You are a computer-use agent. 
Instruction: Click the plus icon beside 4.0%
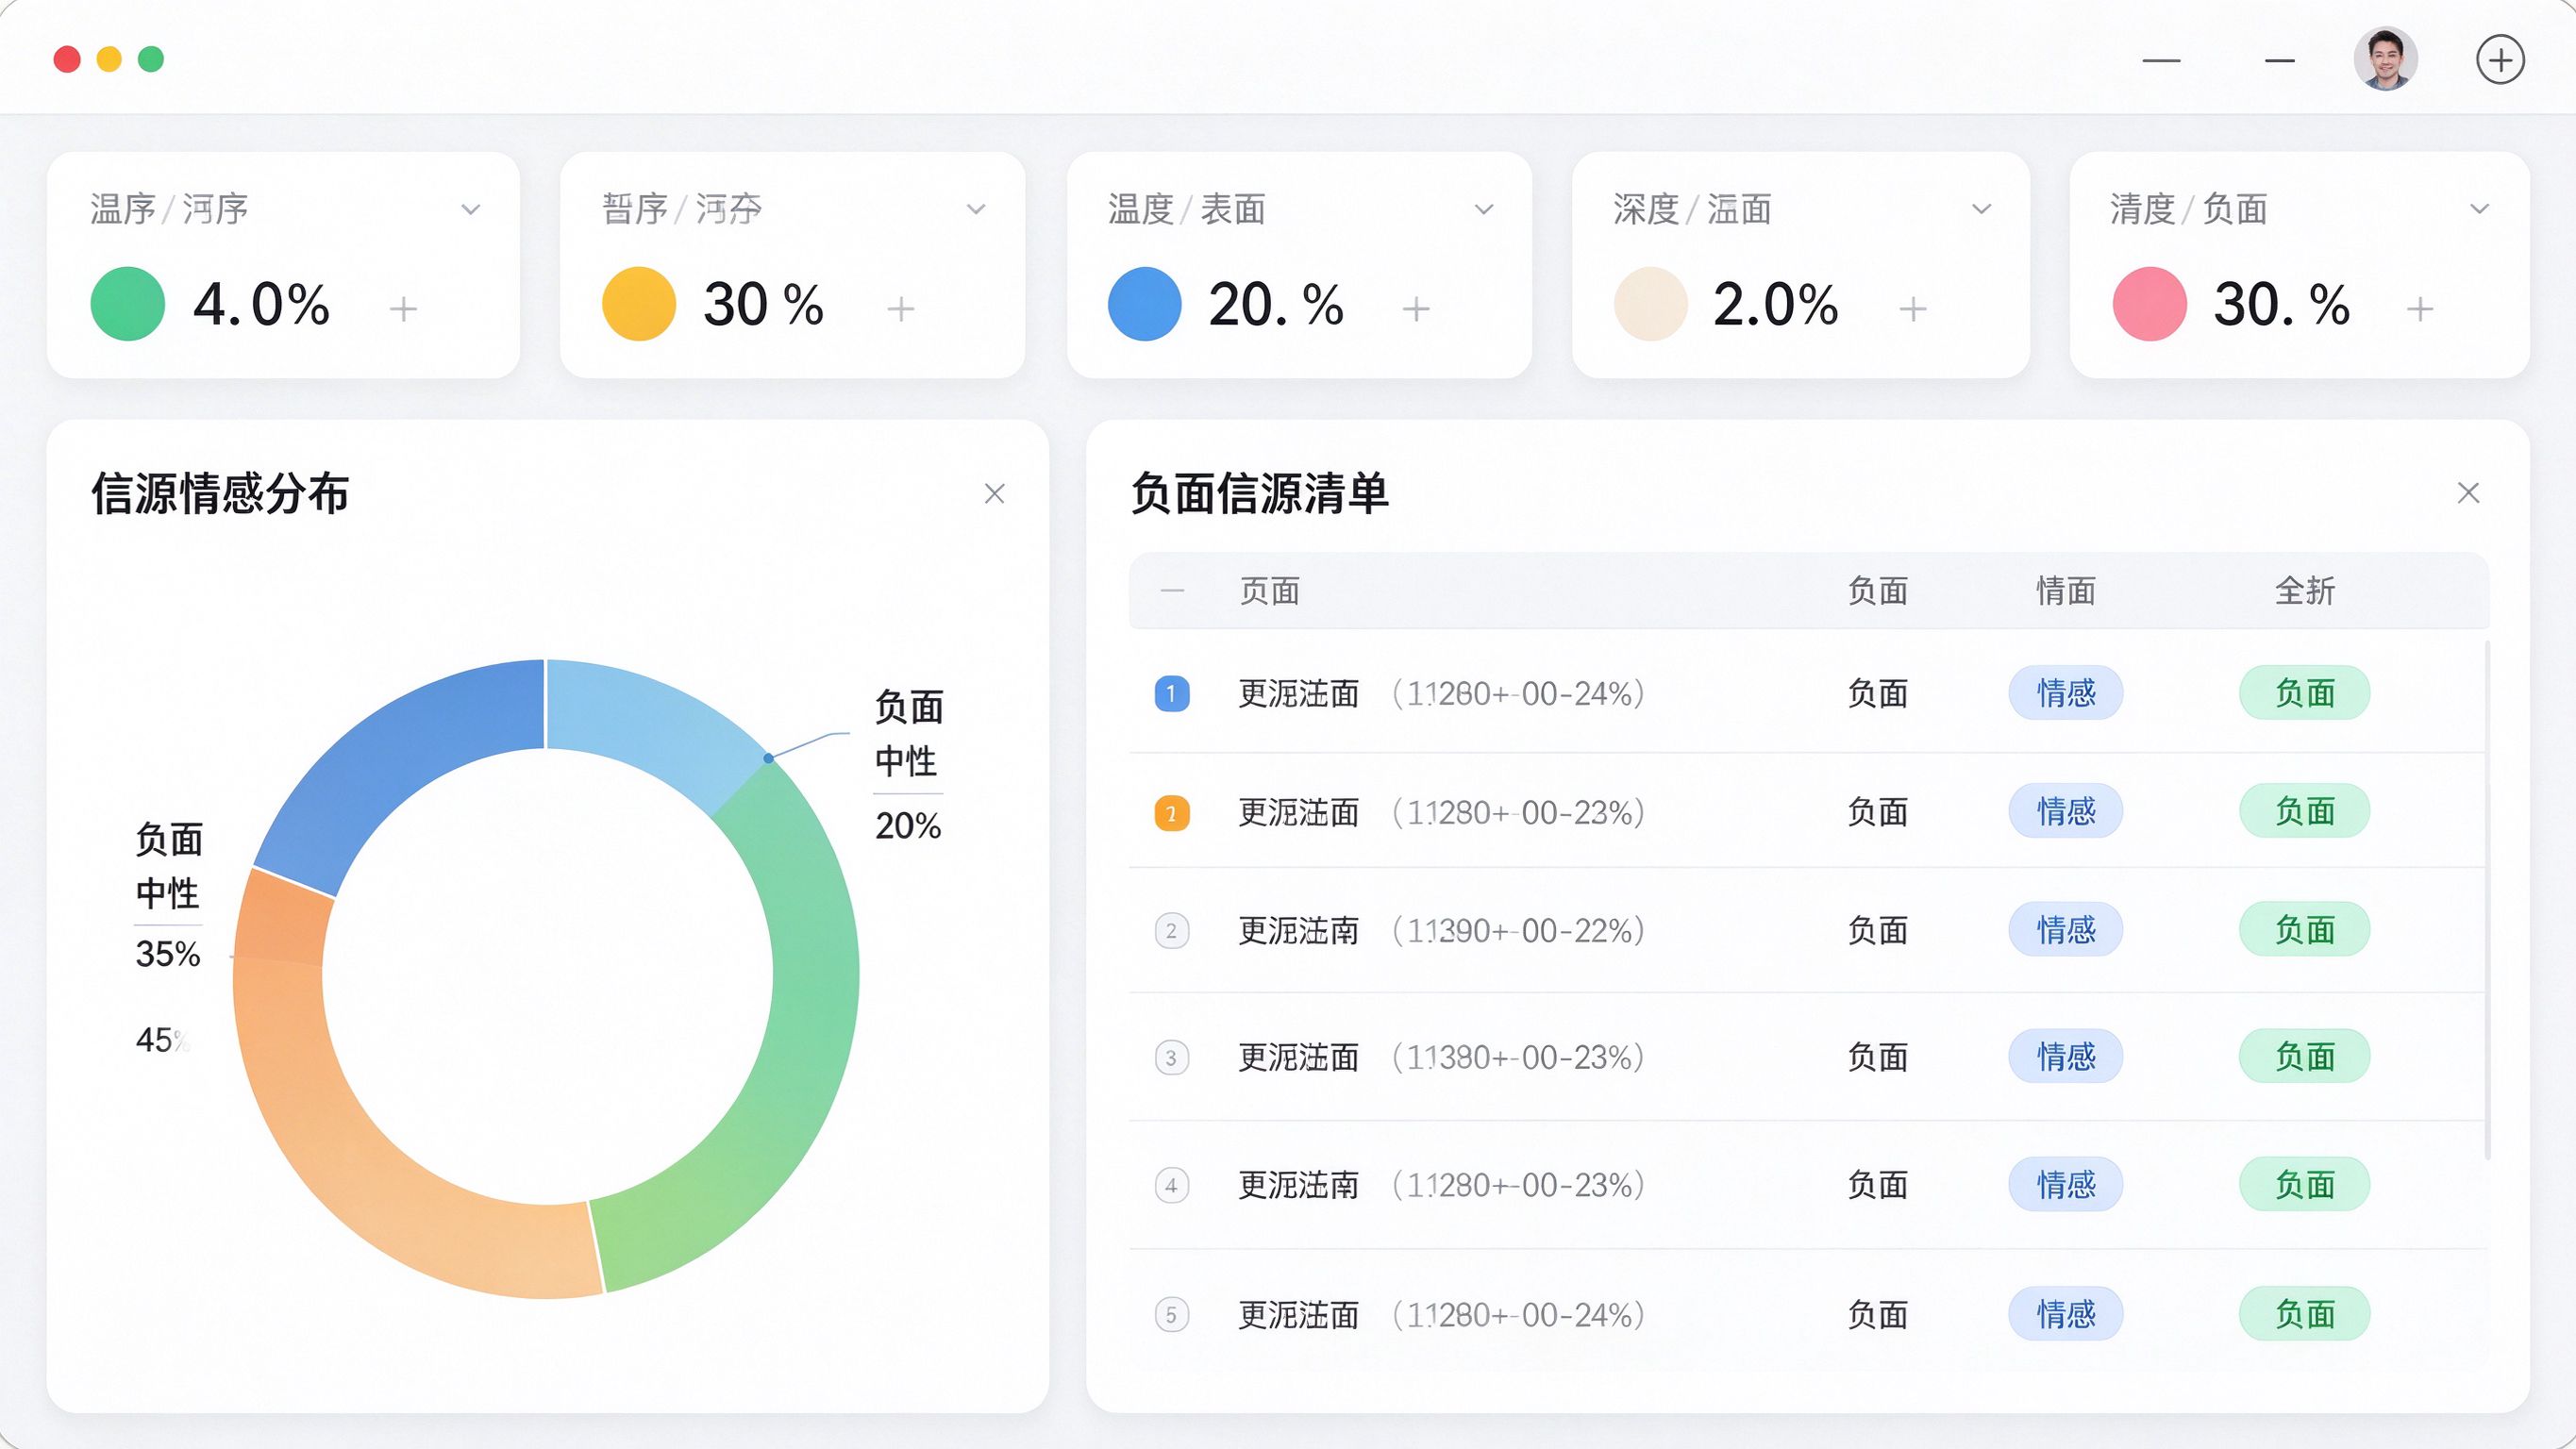[403, 309]
